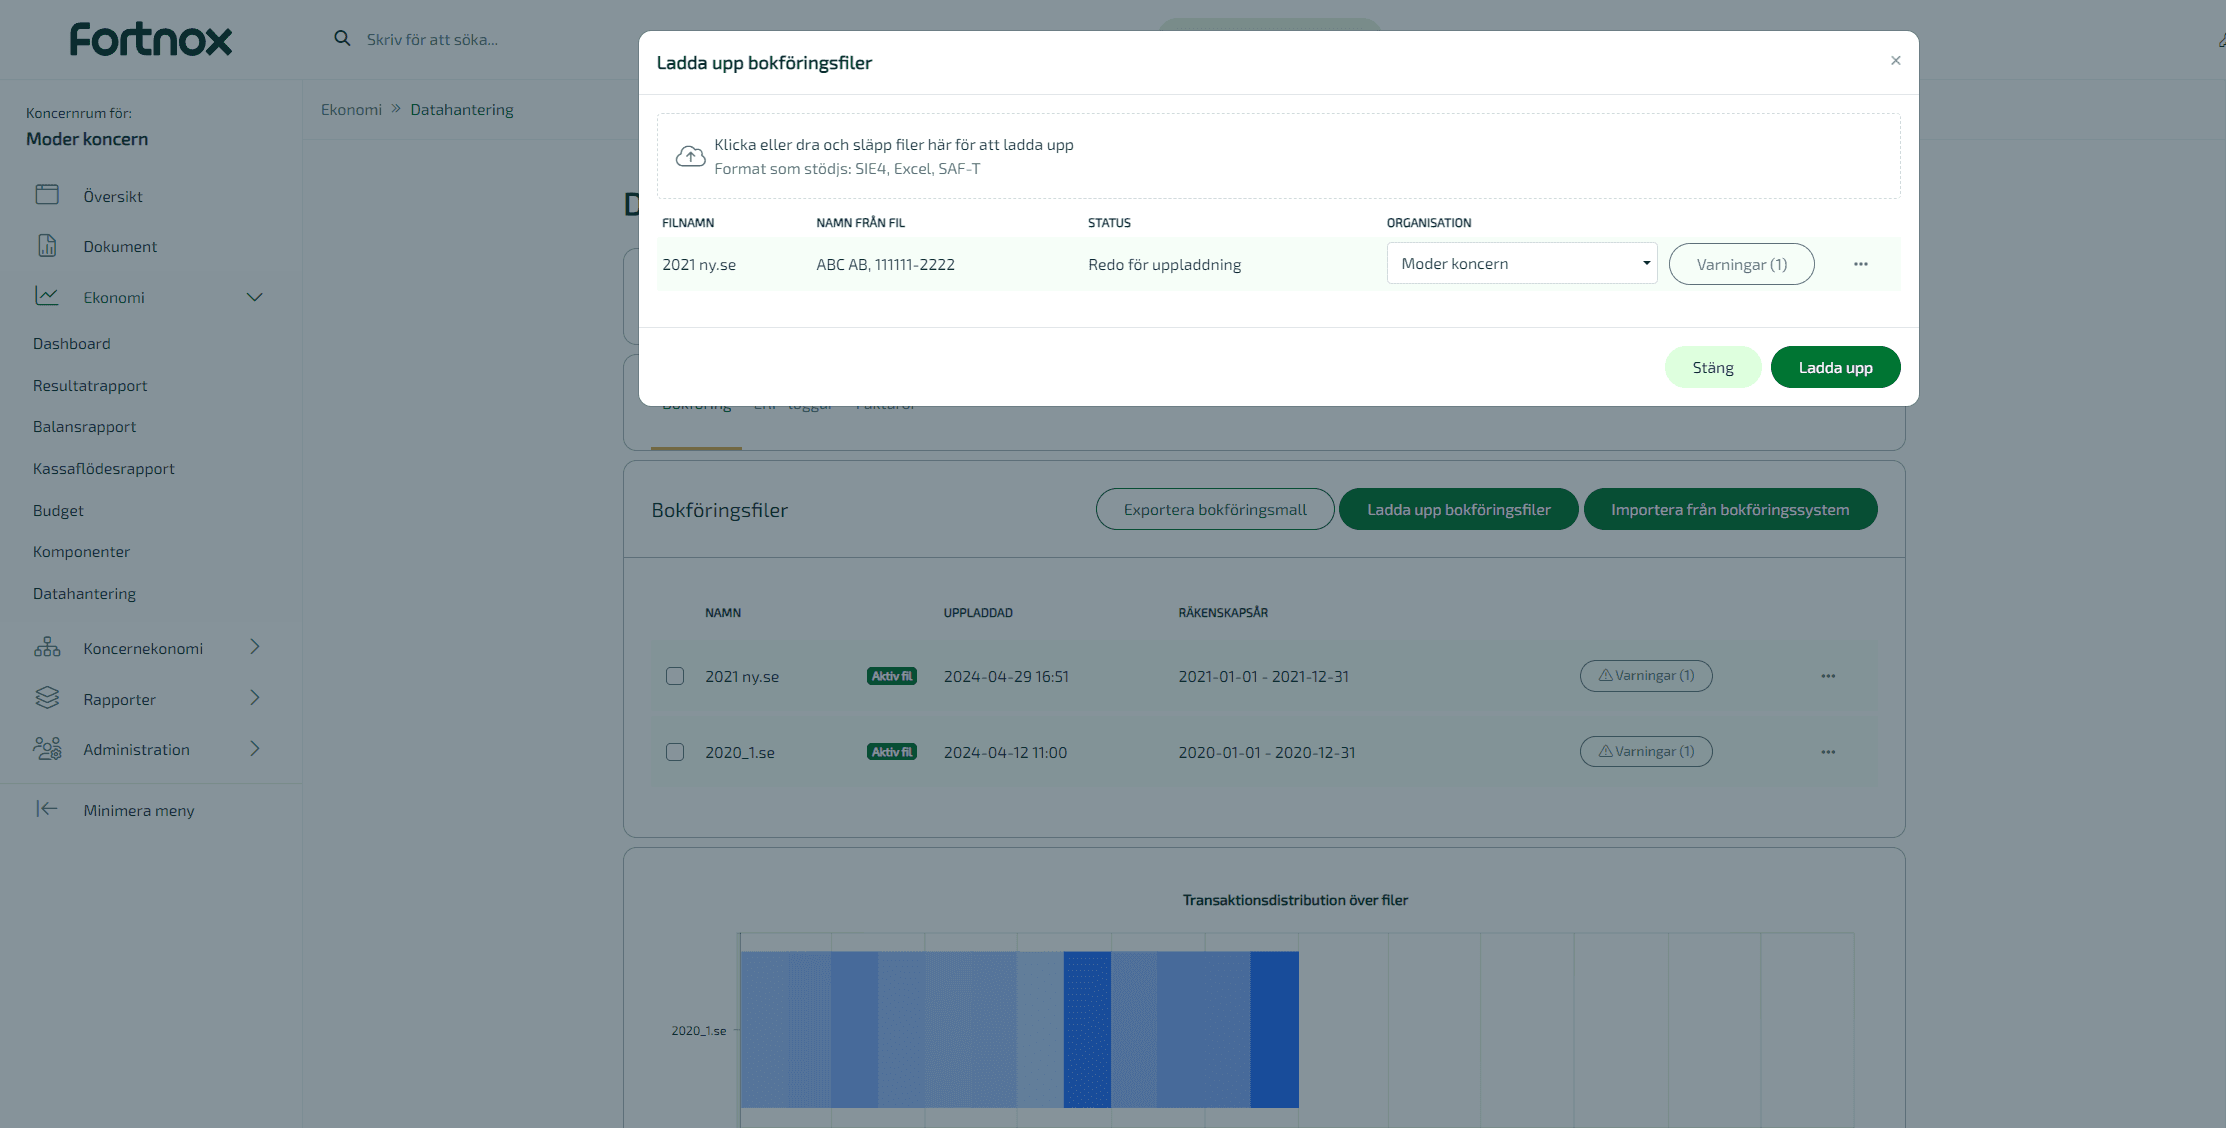Click the Namn column header

click(722, 613)
